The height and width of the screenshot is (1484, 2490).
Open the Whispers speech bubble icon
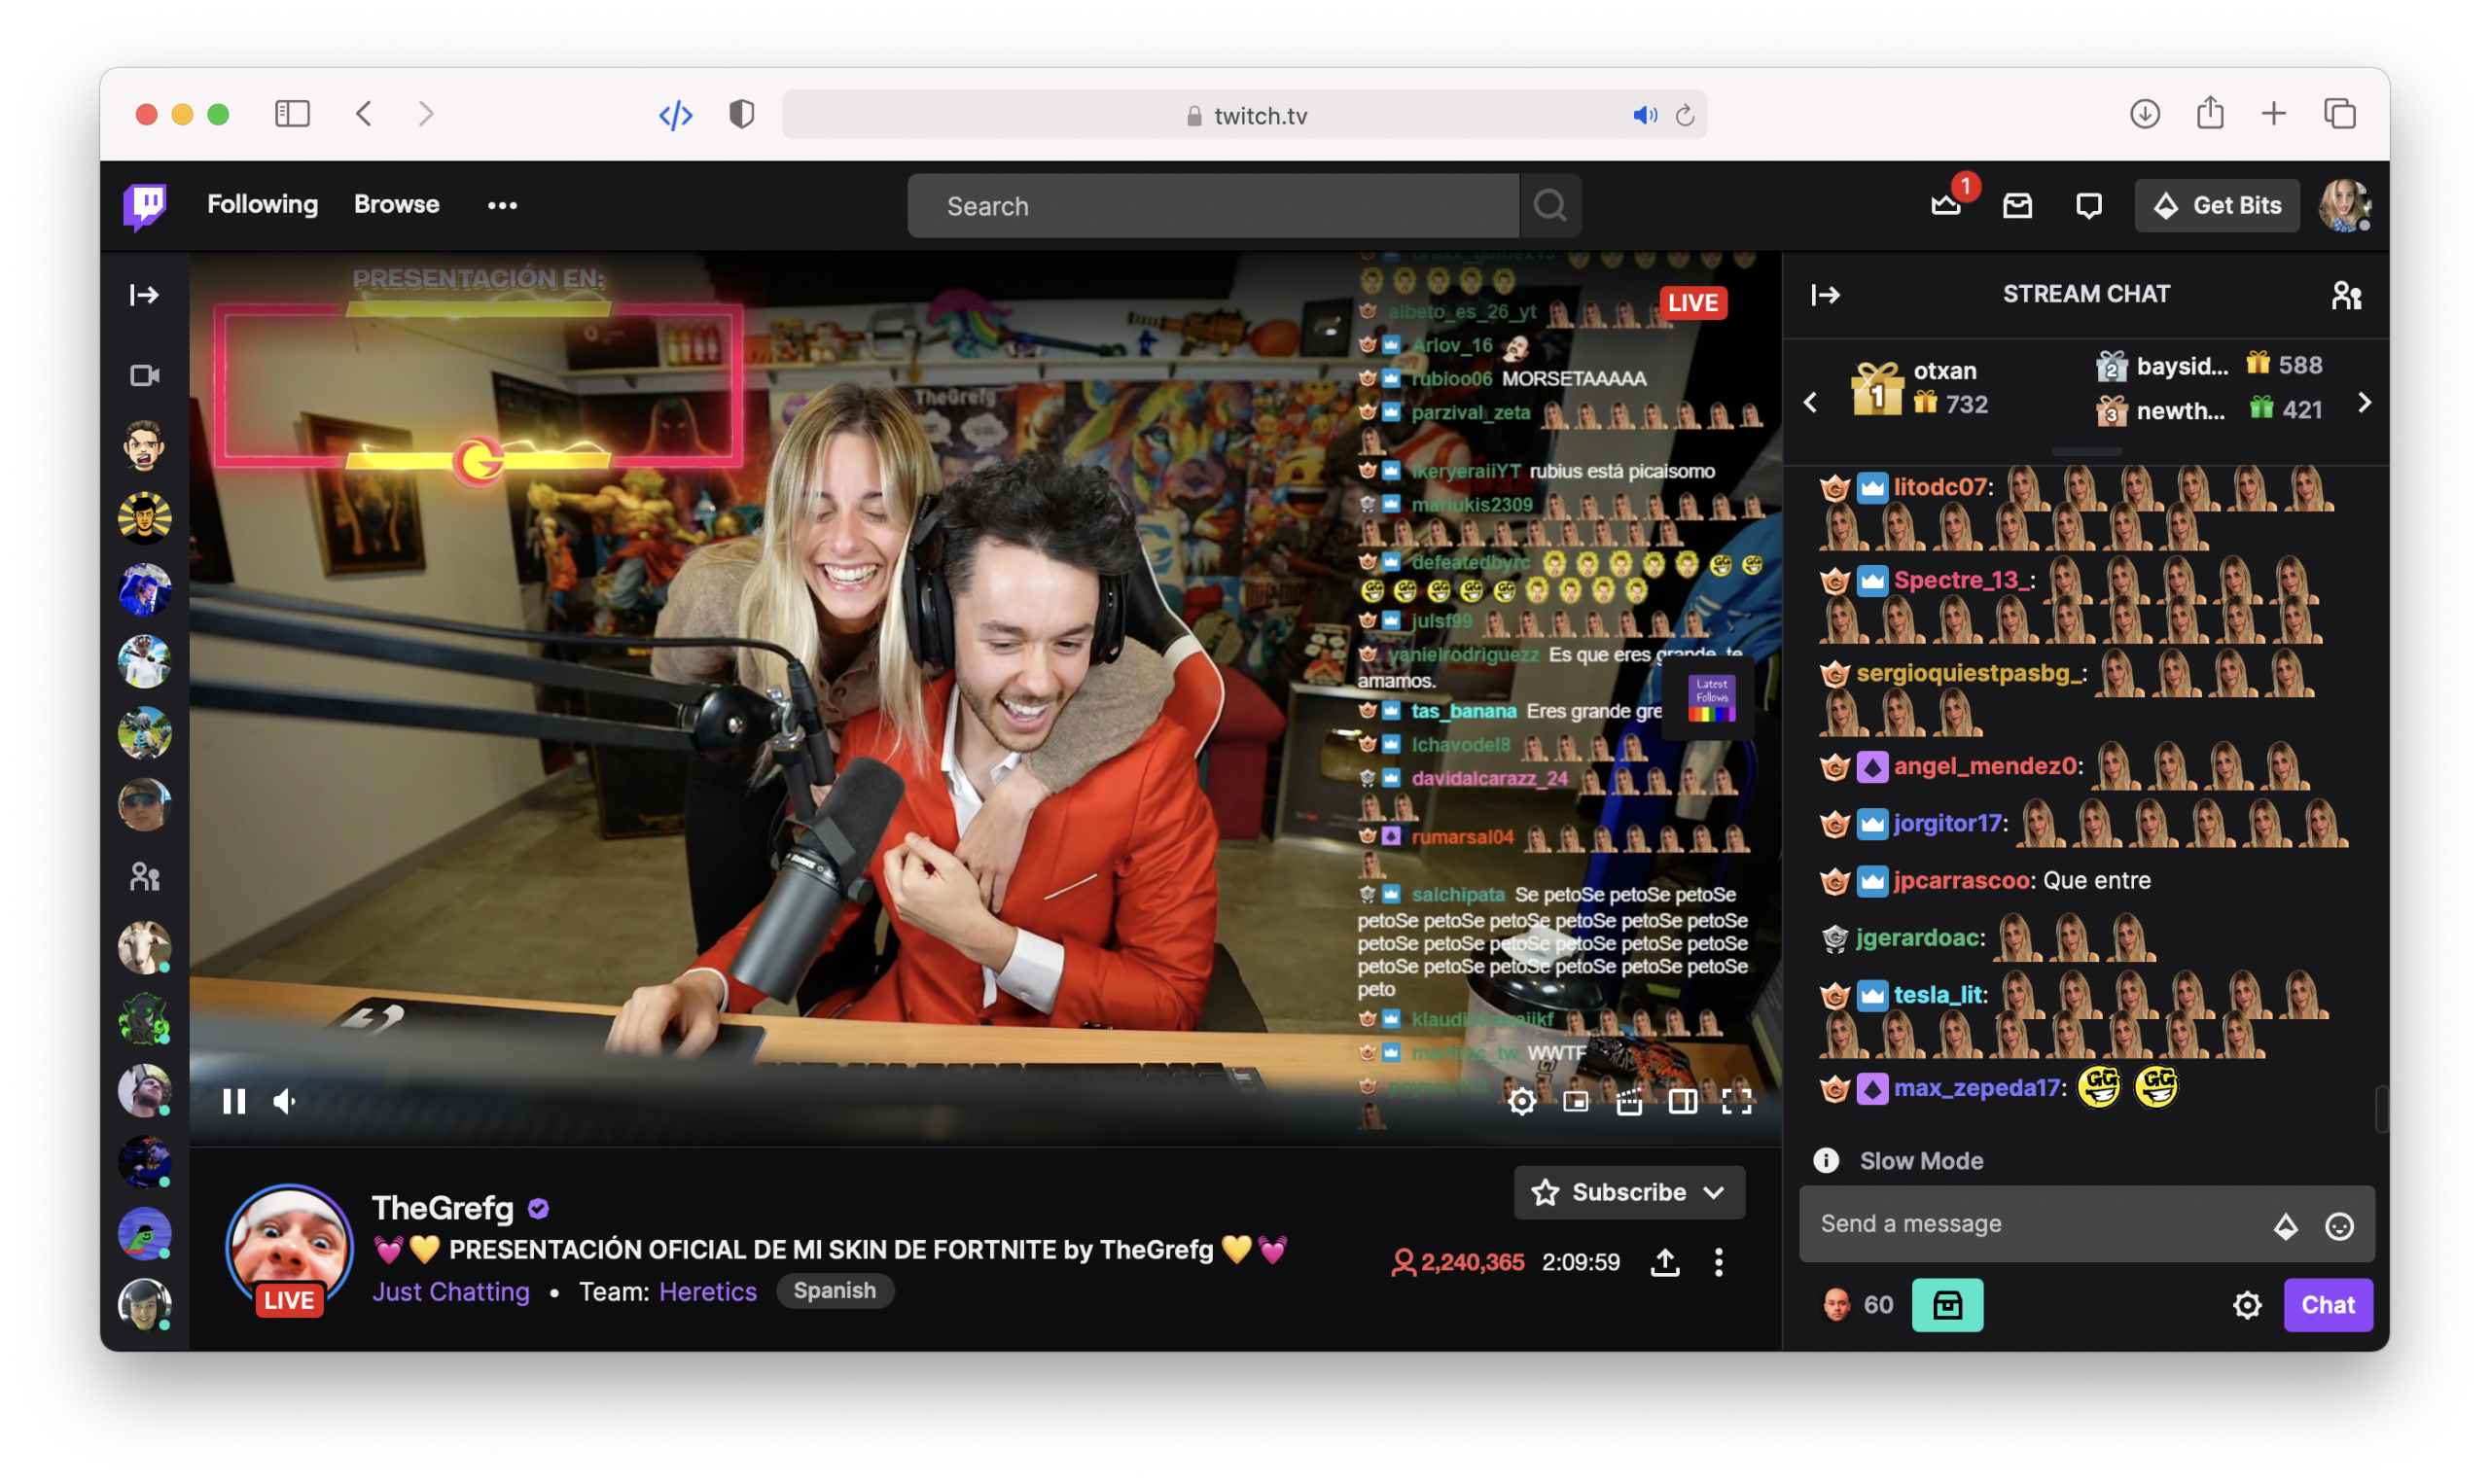(x=2088, y=205)
